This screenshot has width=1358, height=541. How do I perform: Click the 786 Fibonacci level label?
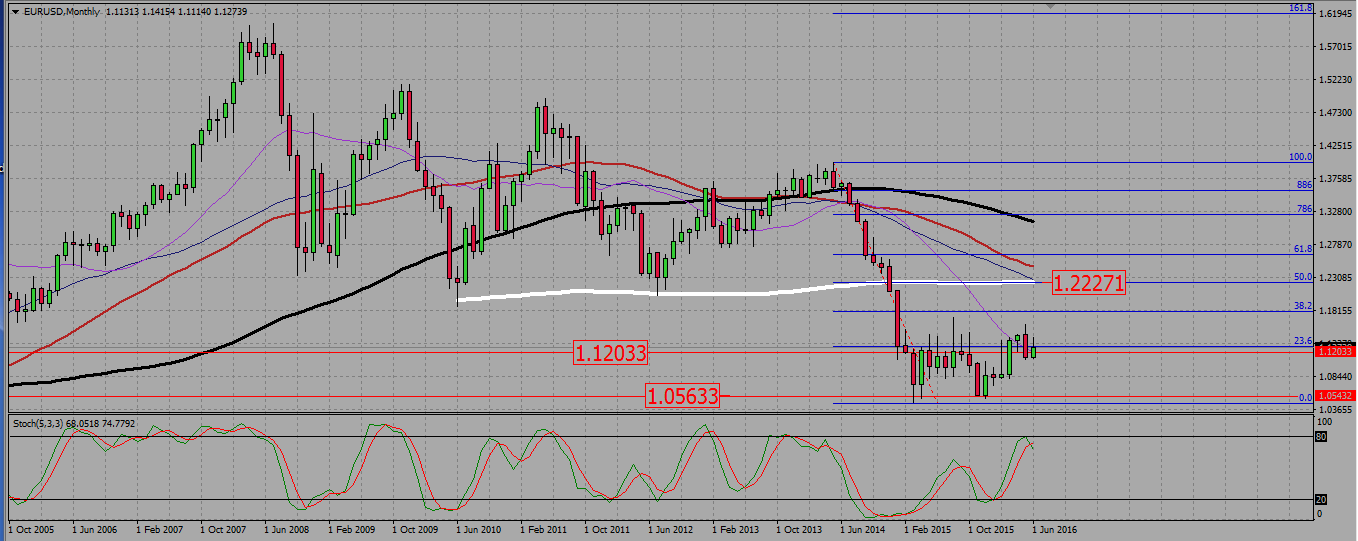point(1304,209)
